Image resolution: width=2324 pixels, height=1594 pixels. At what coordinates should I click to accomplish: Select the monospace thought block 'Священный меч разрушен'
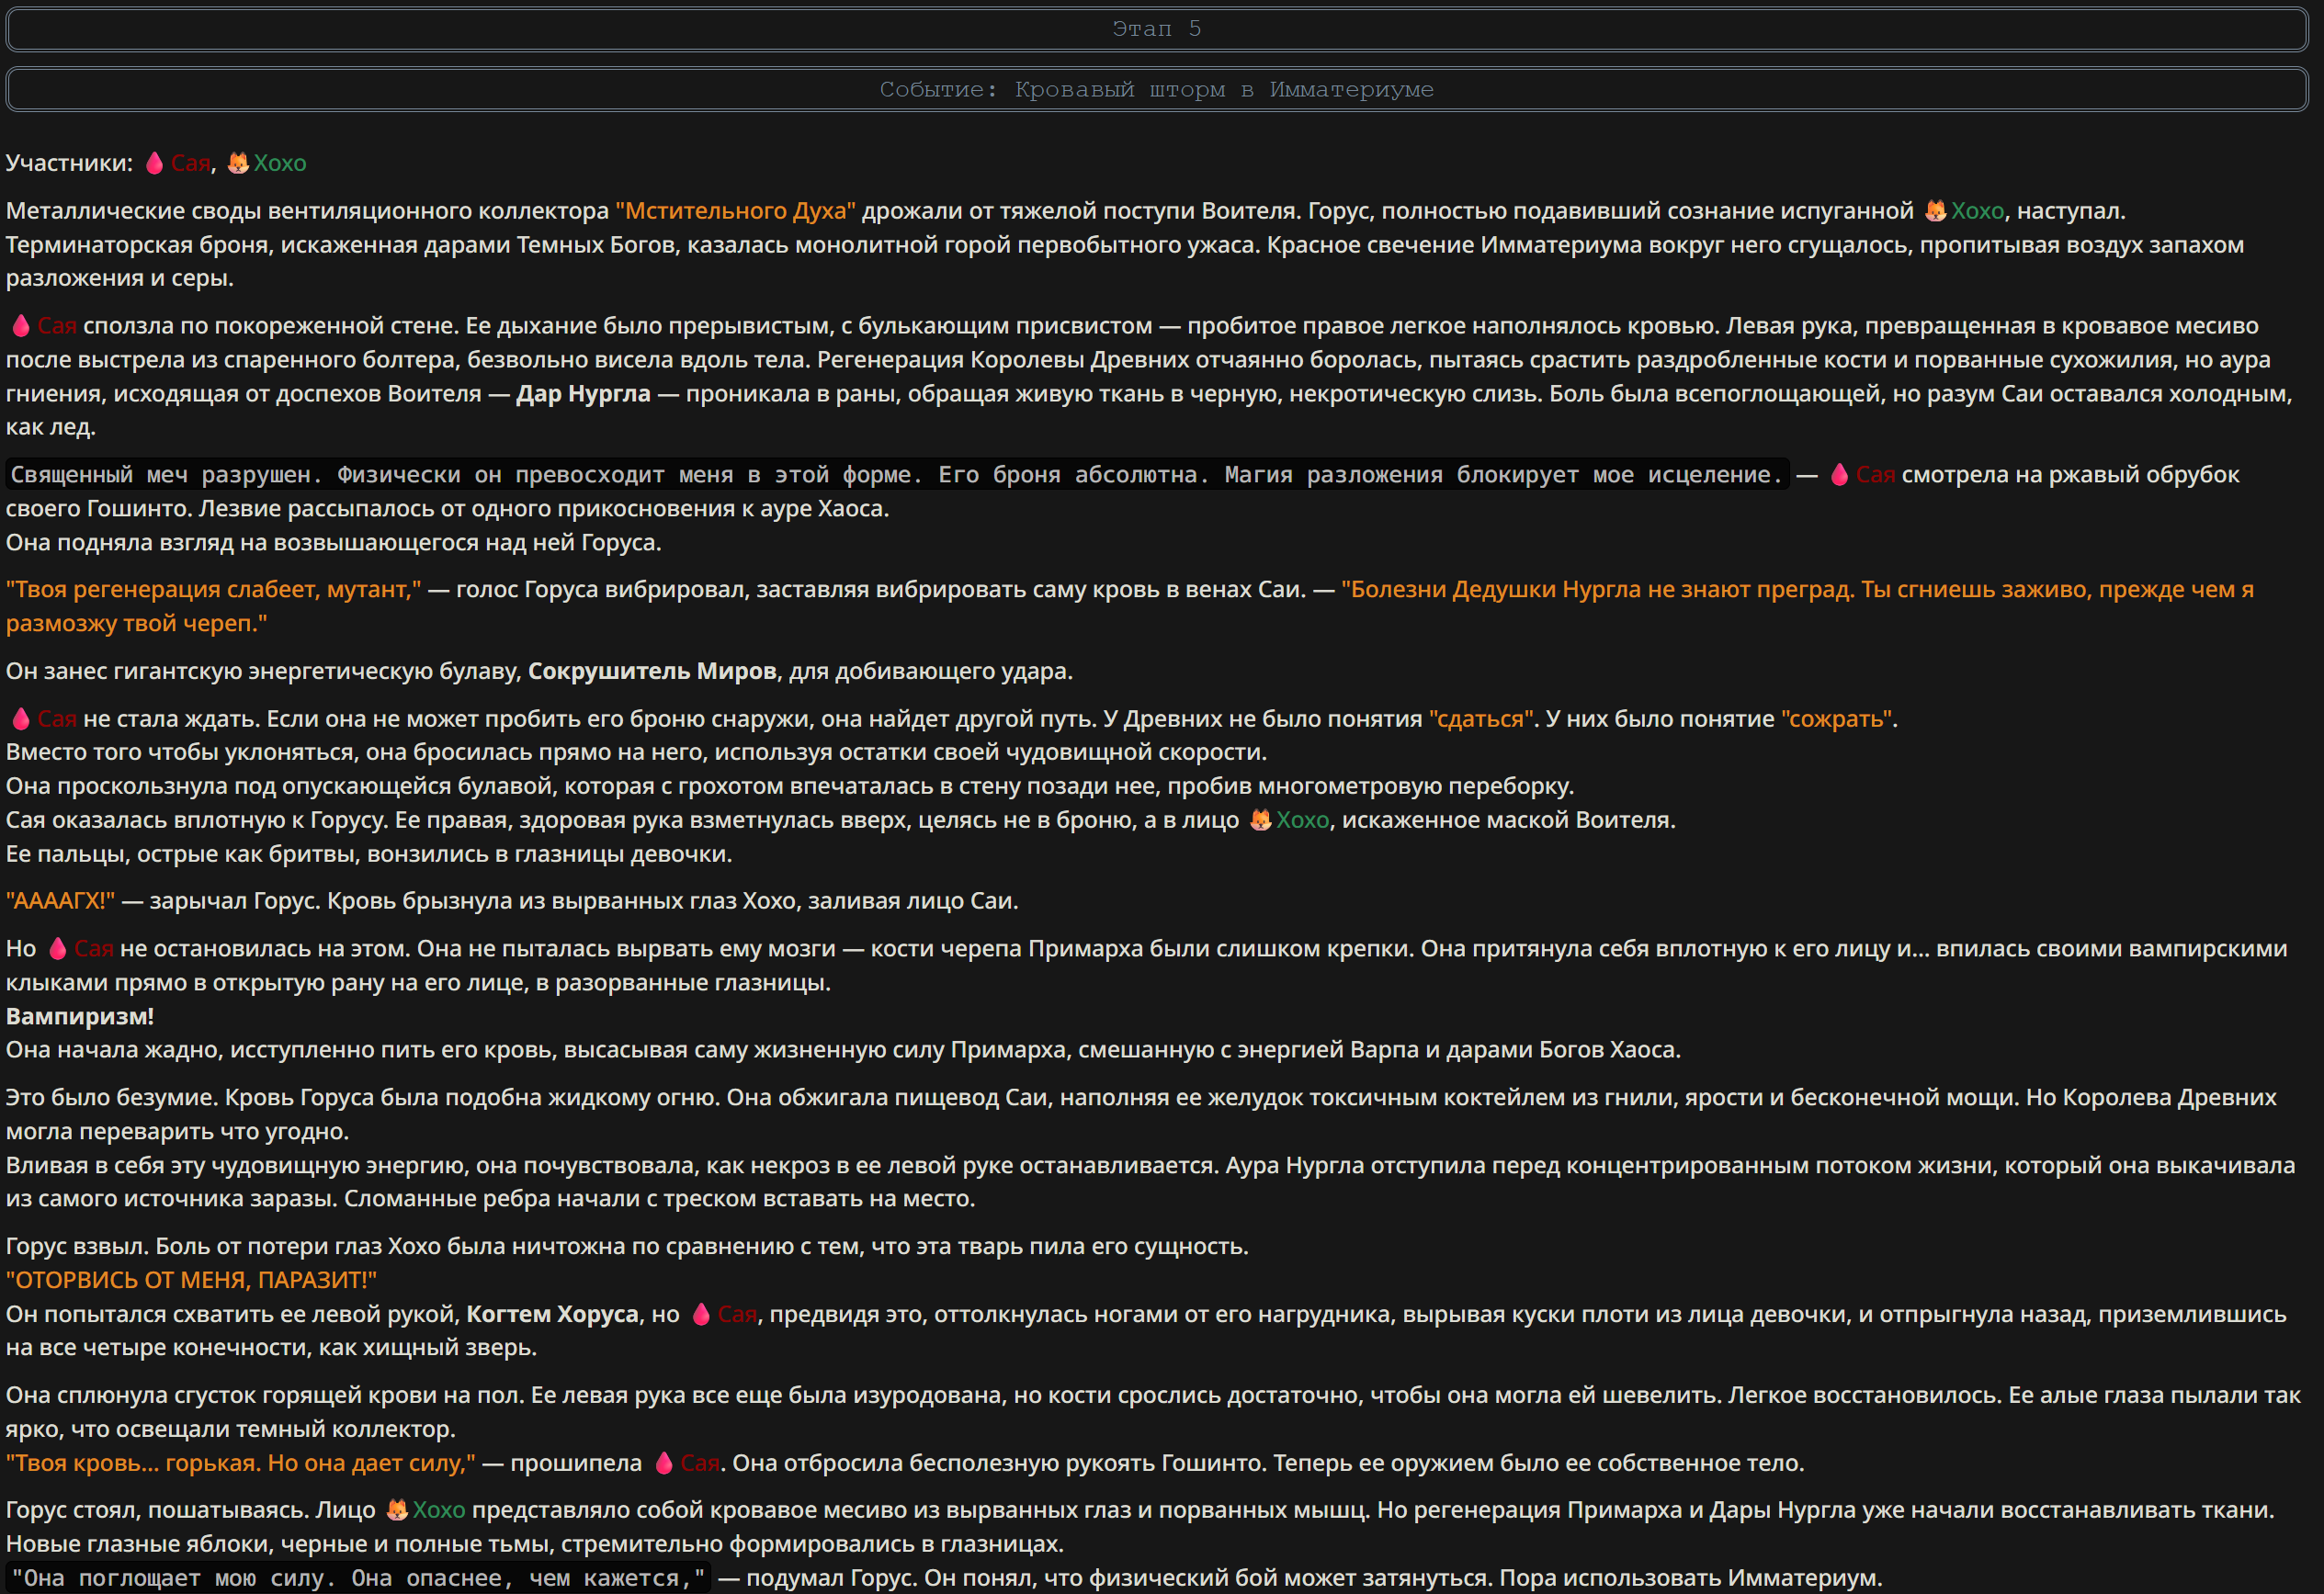pyautogui.click(x=897, y=475)
